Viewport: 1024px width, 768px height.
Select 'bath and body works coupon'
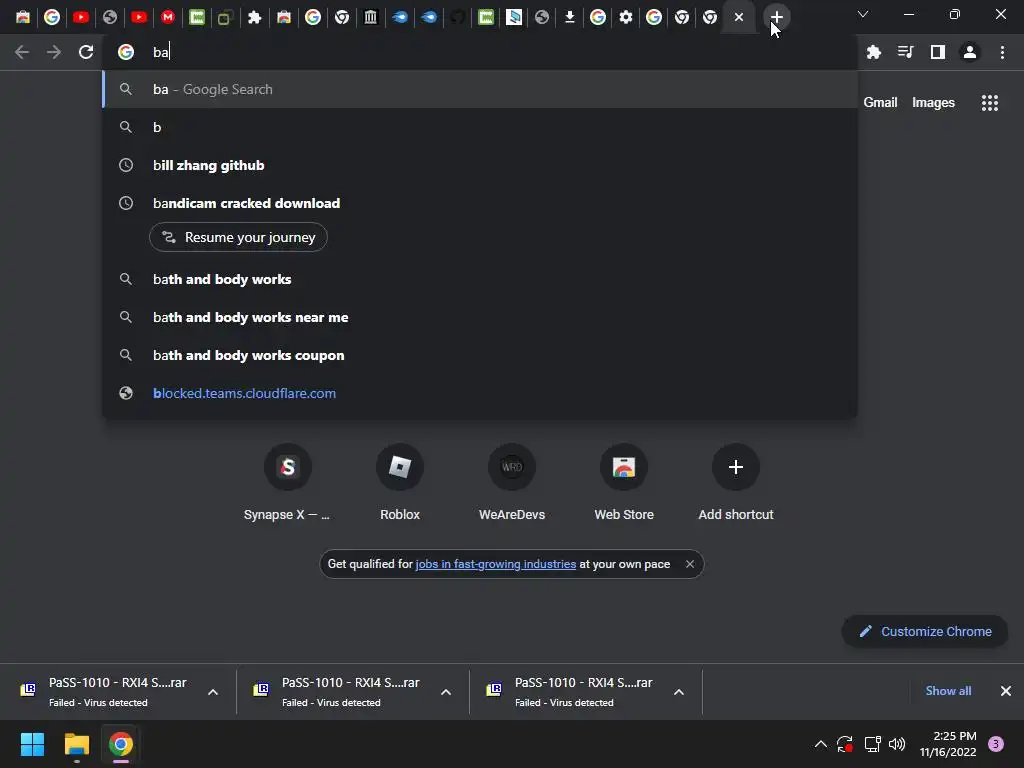pyautogui.click(x=480, y=355)
